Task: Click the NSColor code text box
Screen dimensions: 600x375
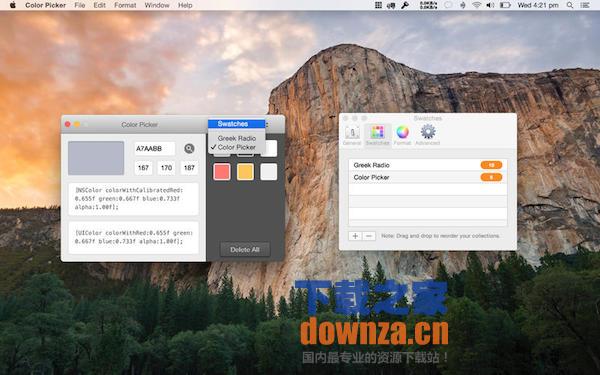Action: coord(134,199)
